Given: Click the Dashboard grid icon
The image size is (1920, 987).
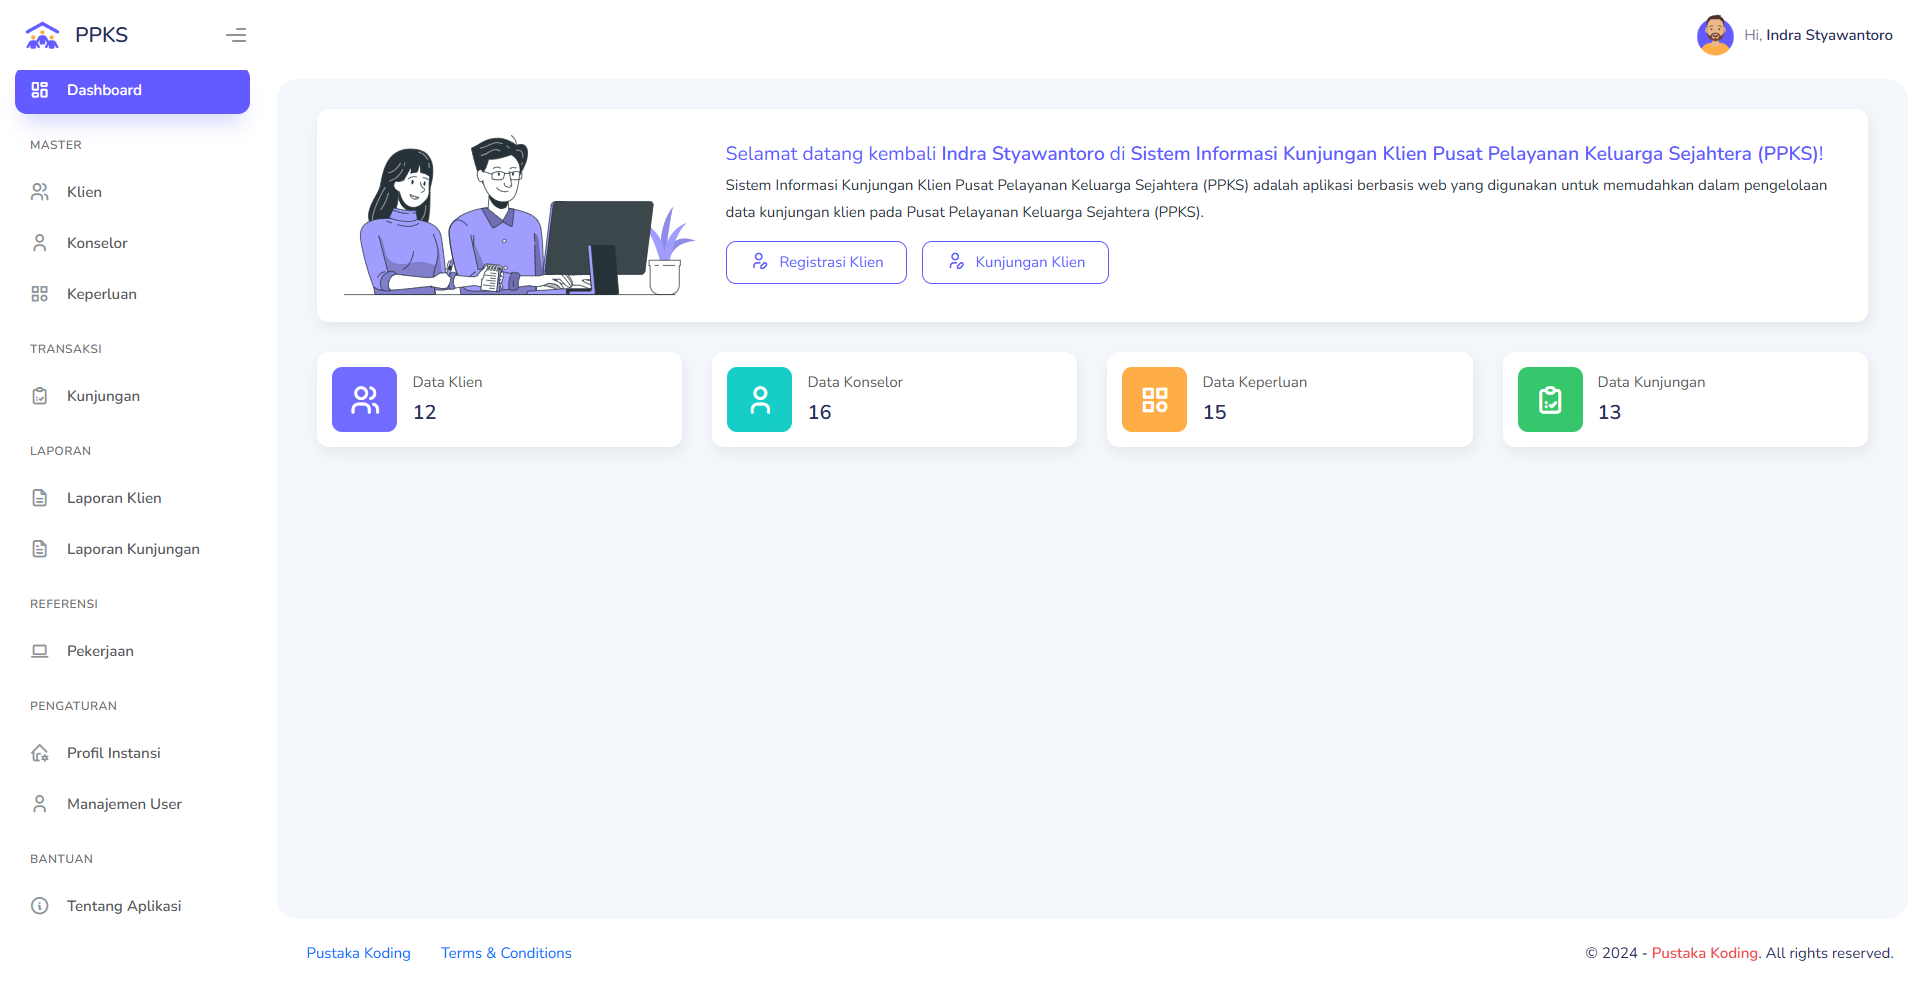Looking at the screenshot, I should [40, 90].
